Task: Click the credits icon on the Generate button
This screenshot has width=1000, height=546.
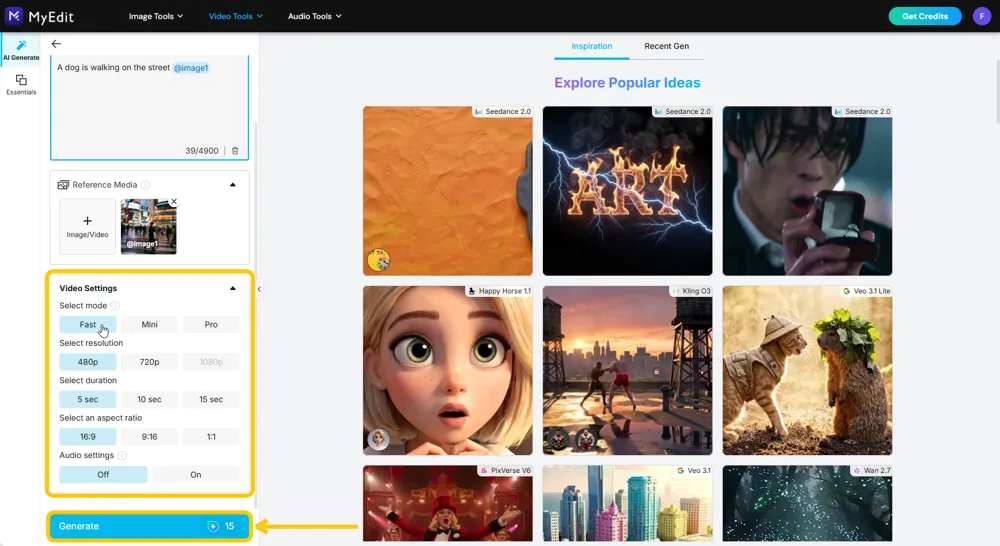Action: coord(213,526)
